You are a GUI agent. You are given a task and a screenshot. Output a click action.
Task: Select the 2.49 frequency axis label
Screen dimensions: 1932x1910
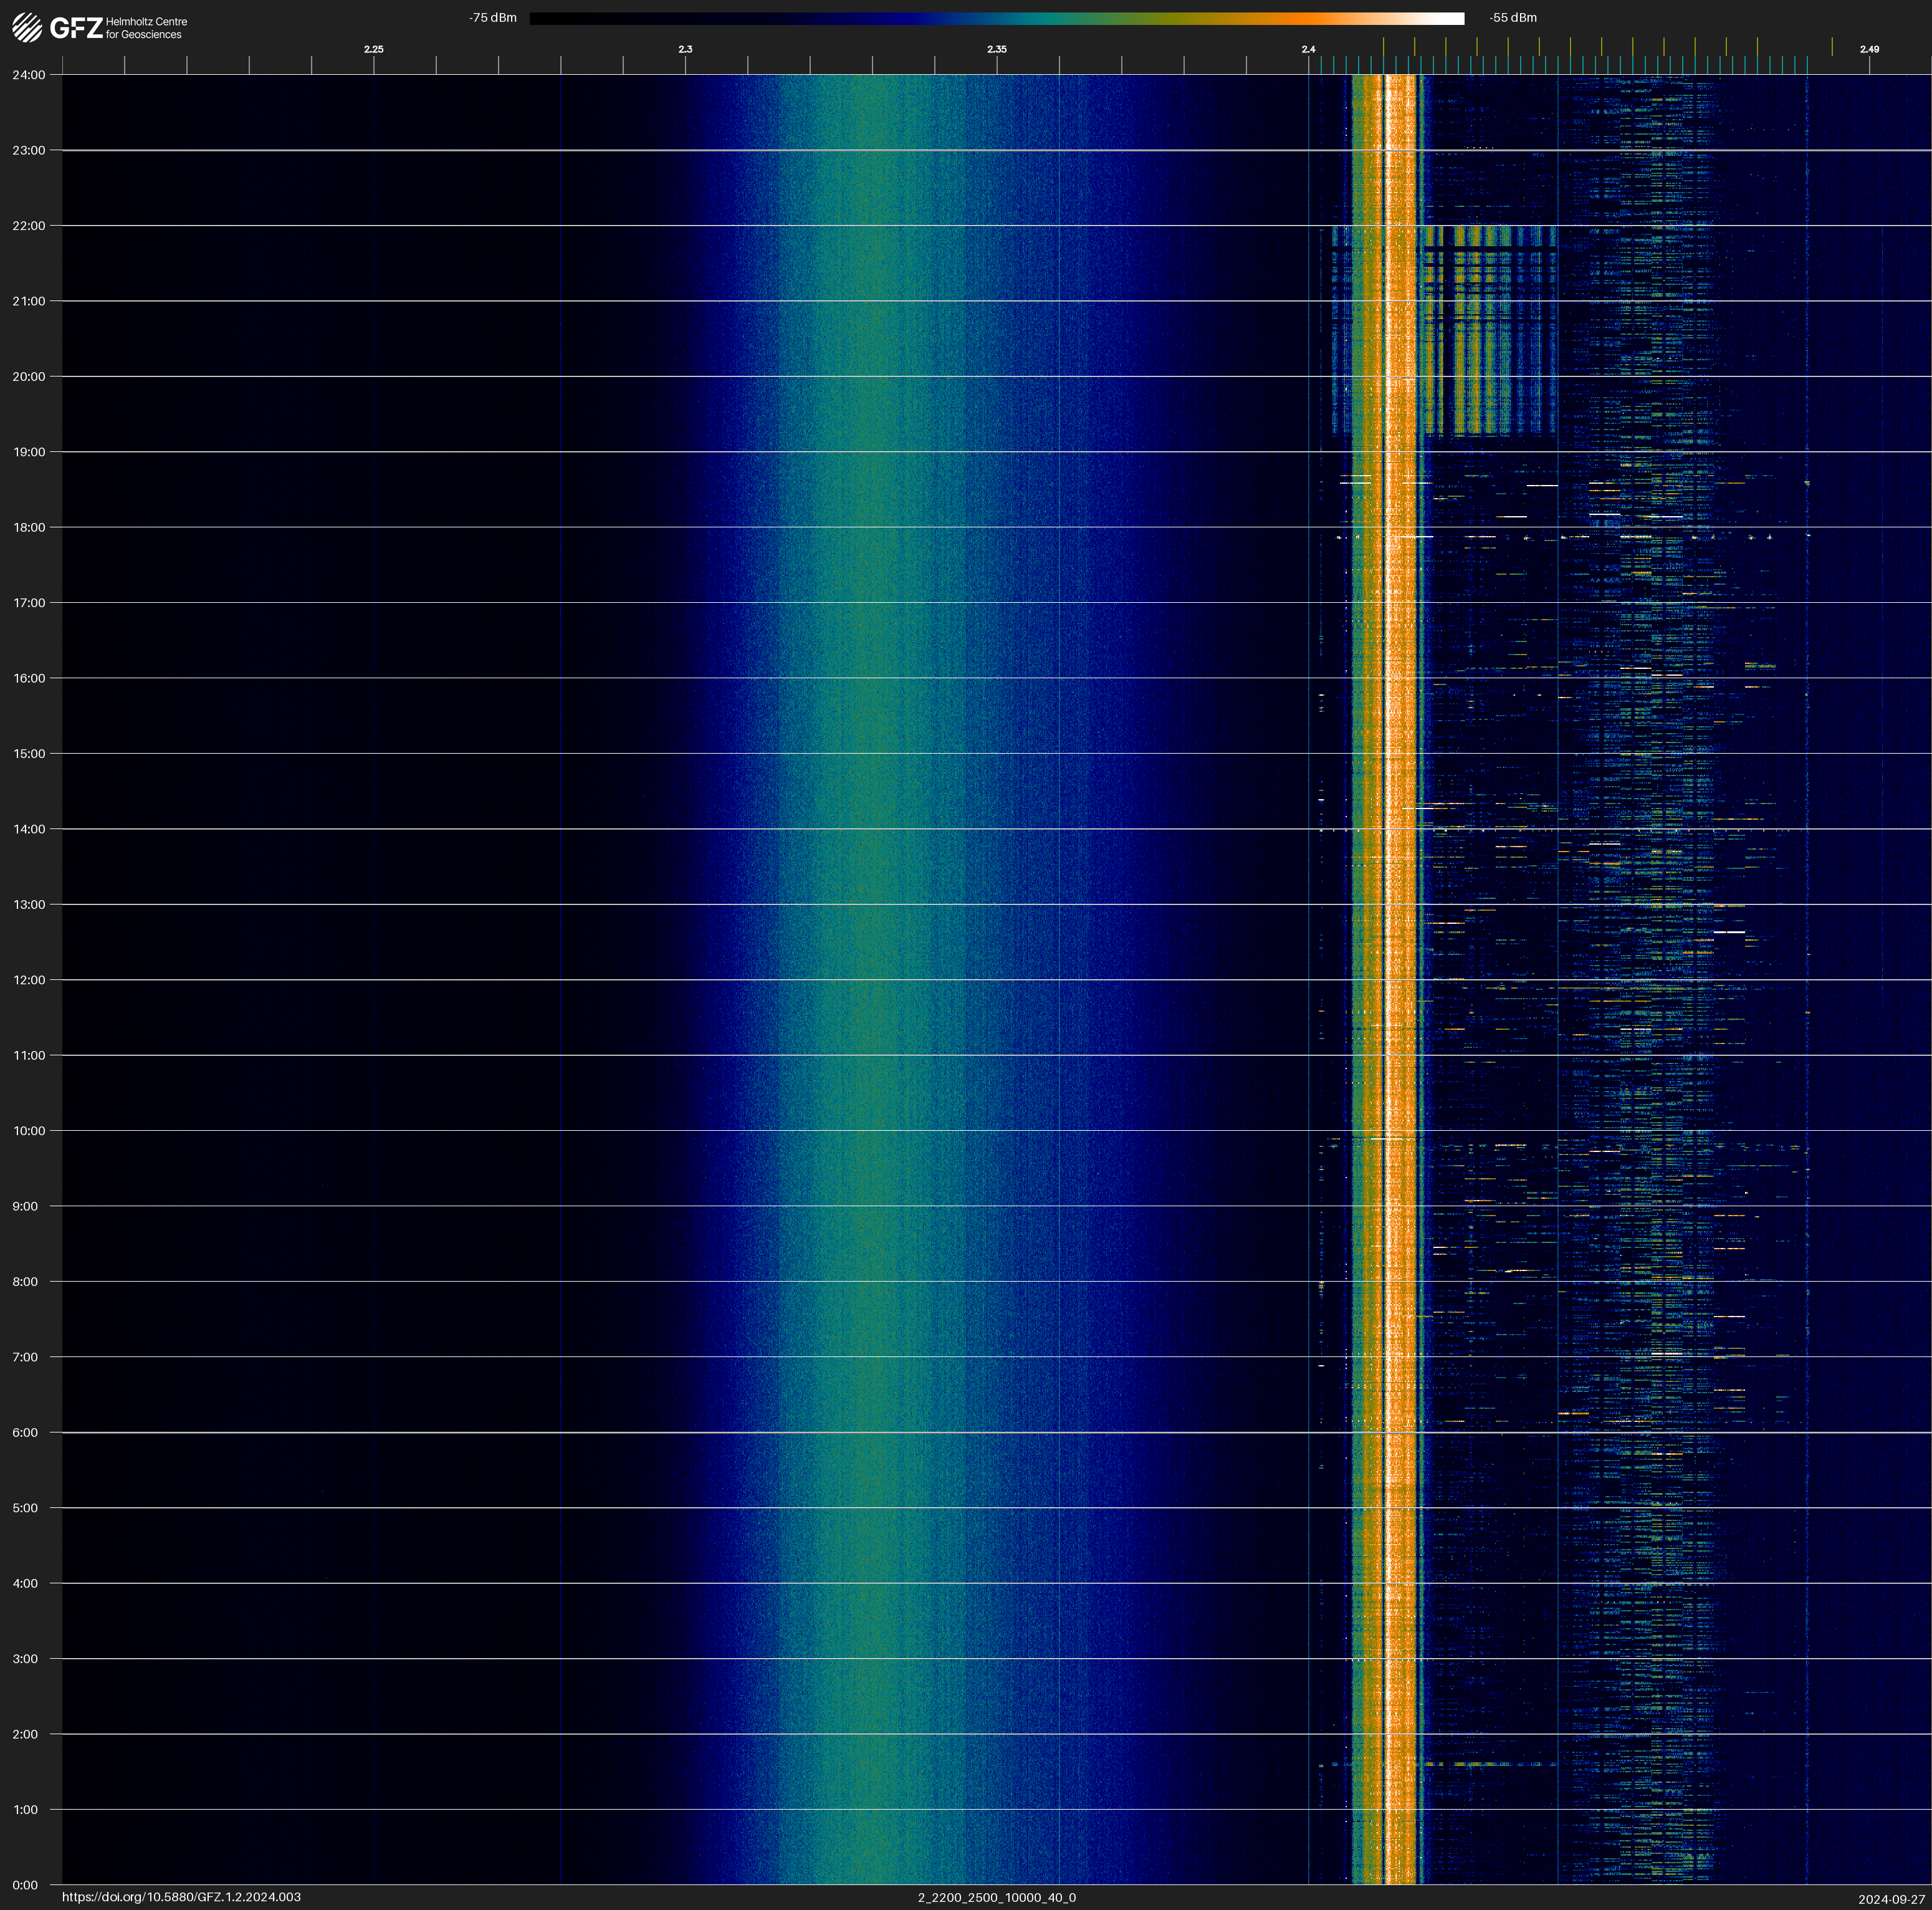[x=1868, y=49]
